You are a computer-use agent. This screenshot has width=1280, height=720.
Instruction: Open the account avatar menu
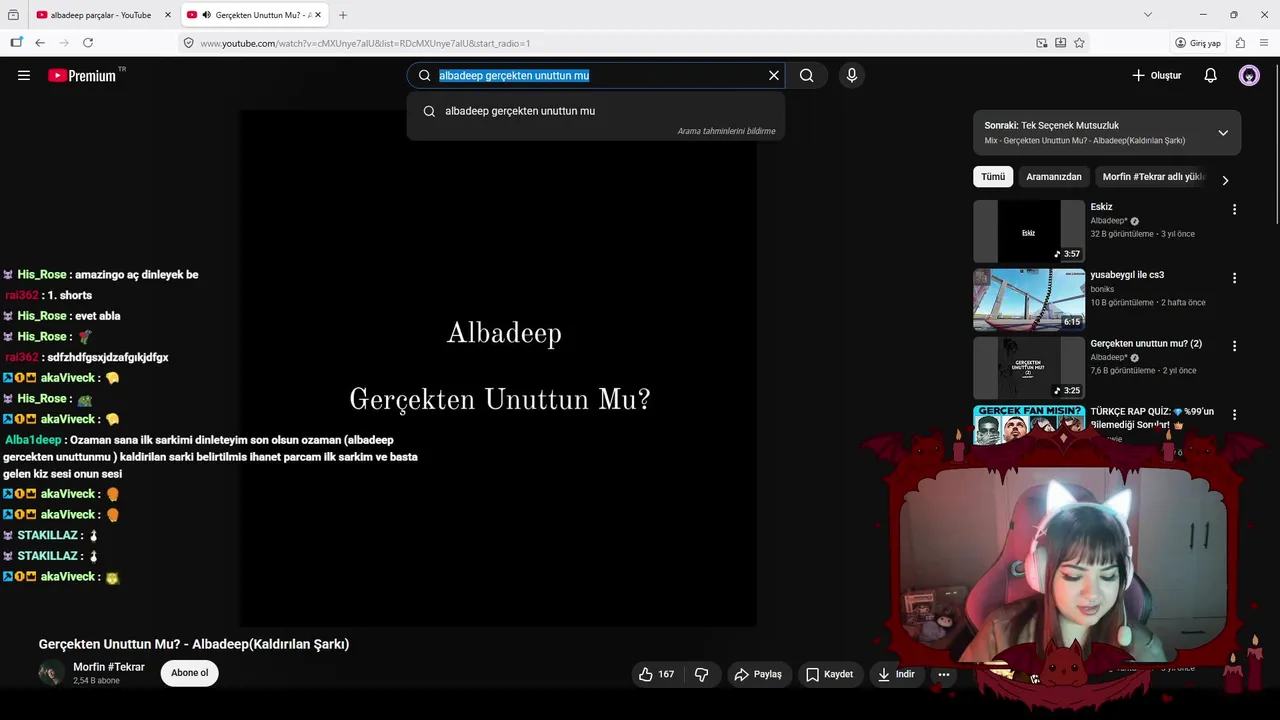(x=1249, y=75)
